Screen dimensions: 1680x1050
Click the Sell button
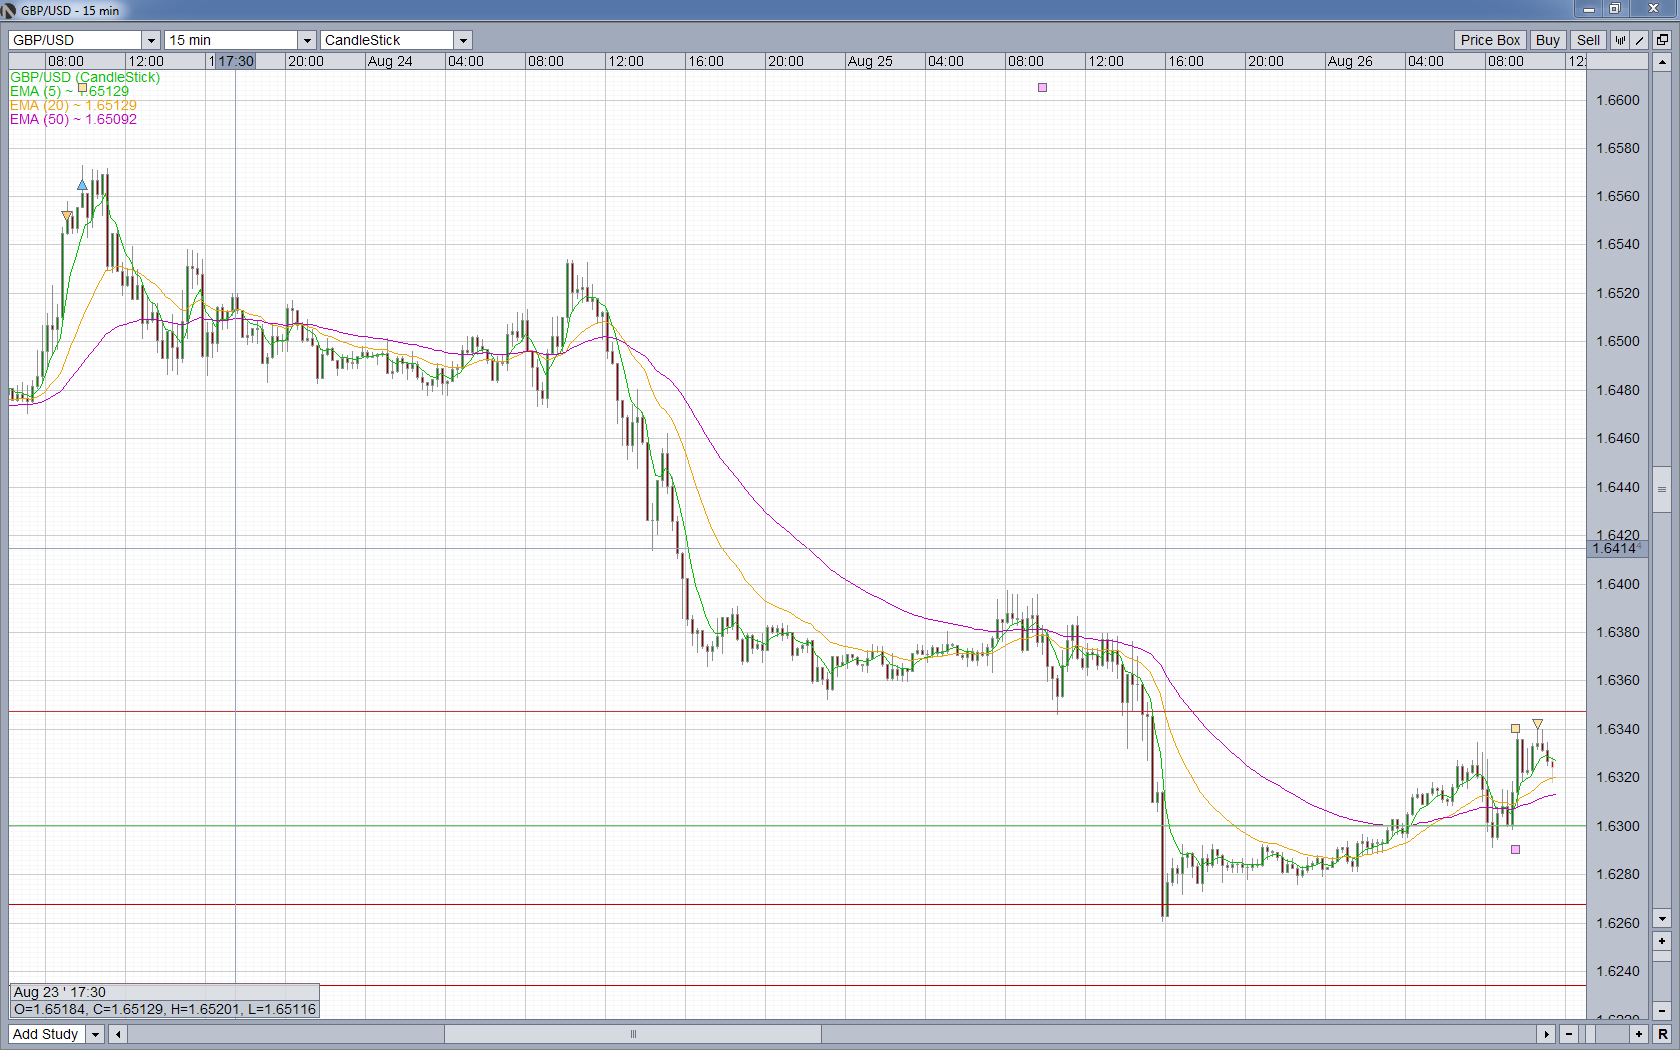(x=1588, y=40)
